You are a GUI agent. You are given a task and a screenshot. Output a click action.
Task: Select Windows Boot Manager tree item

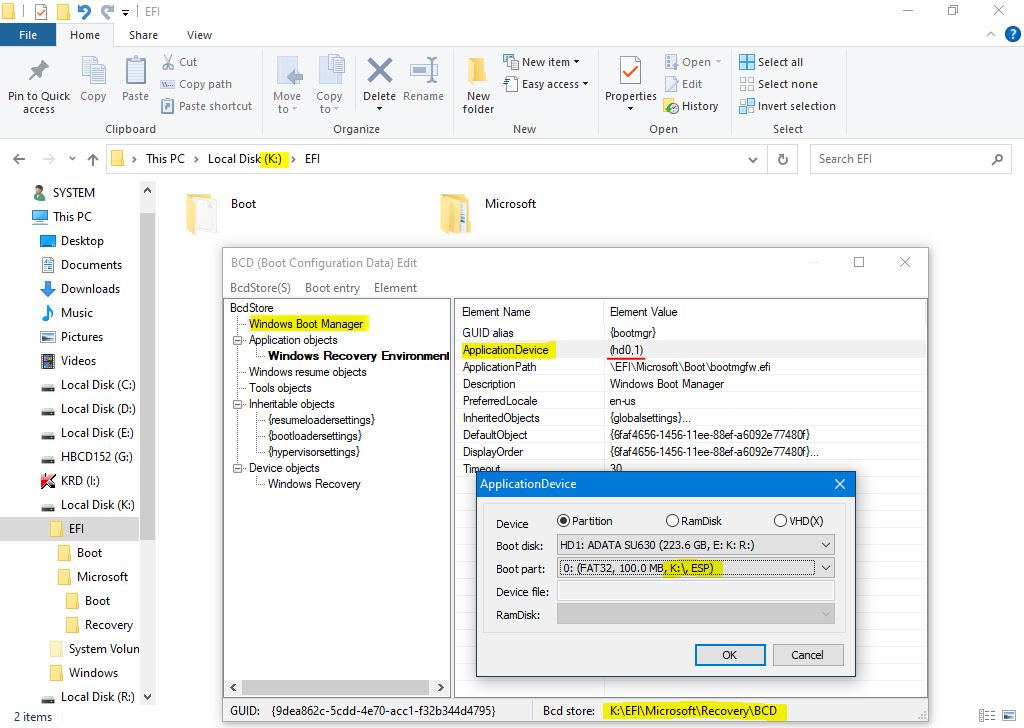306,324
